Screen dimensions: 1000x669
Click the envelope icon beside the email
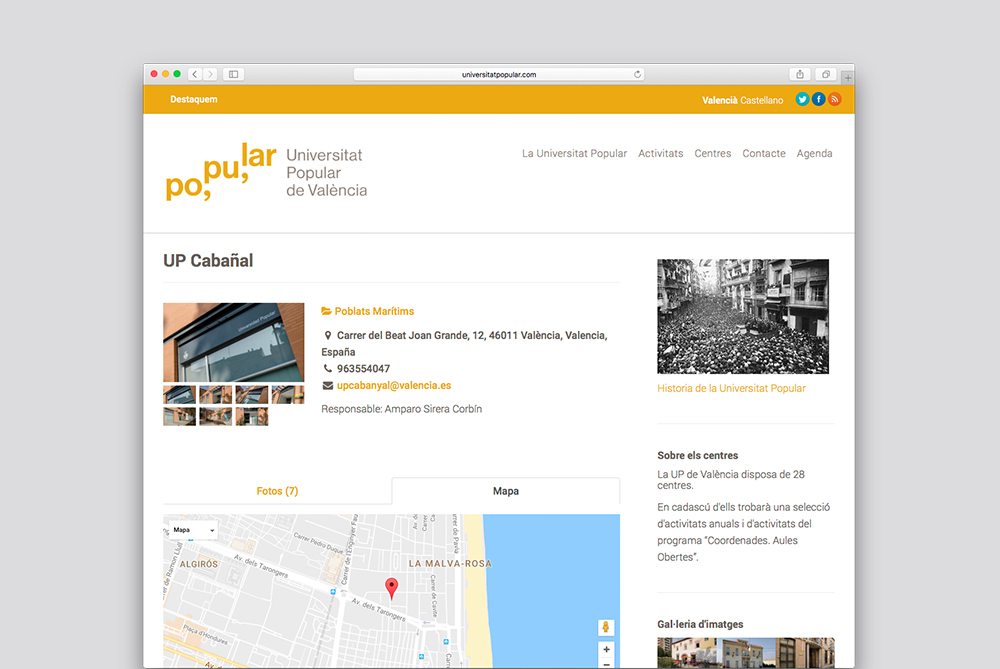pyautogui.click(x=328, y=386)
